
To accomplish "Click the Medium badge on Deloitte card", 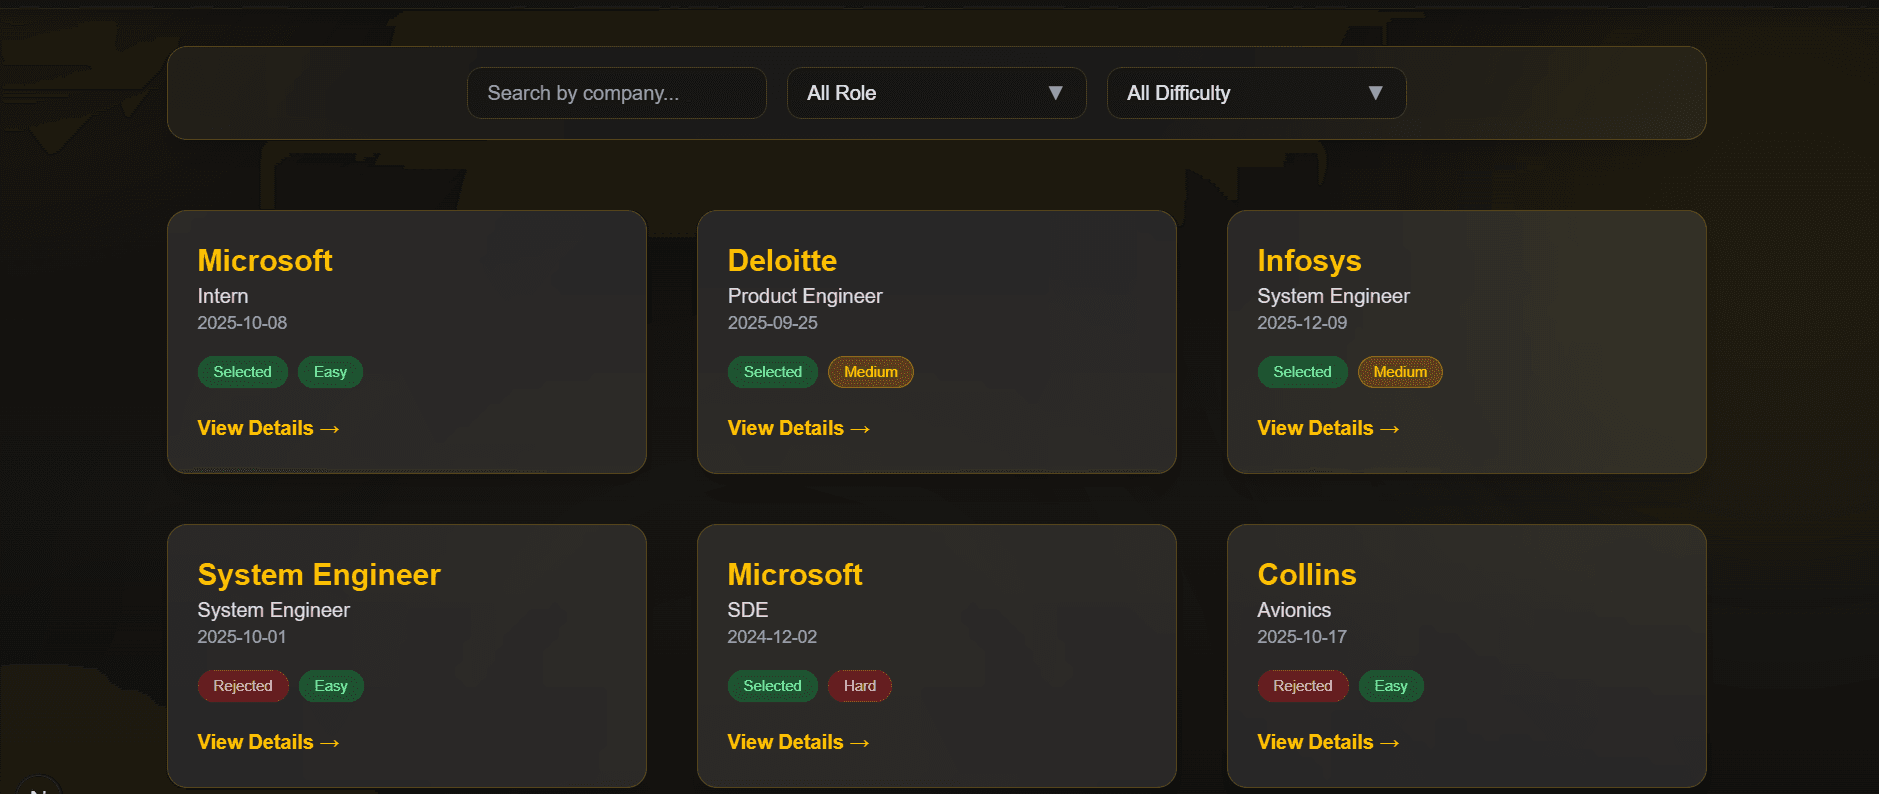I will click(x=871, y=372).
